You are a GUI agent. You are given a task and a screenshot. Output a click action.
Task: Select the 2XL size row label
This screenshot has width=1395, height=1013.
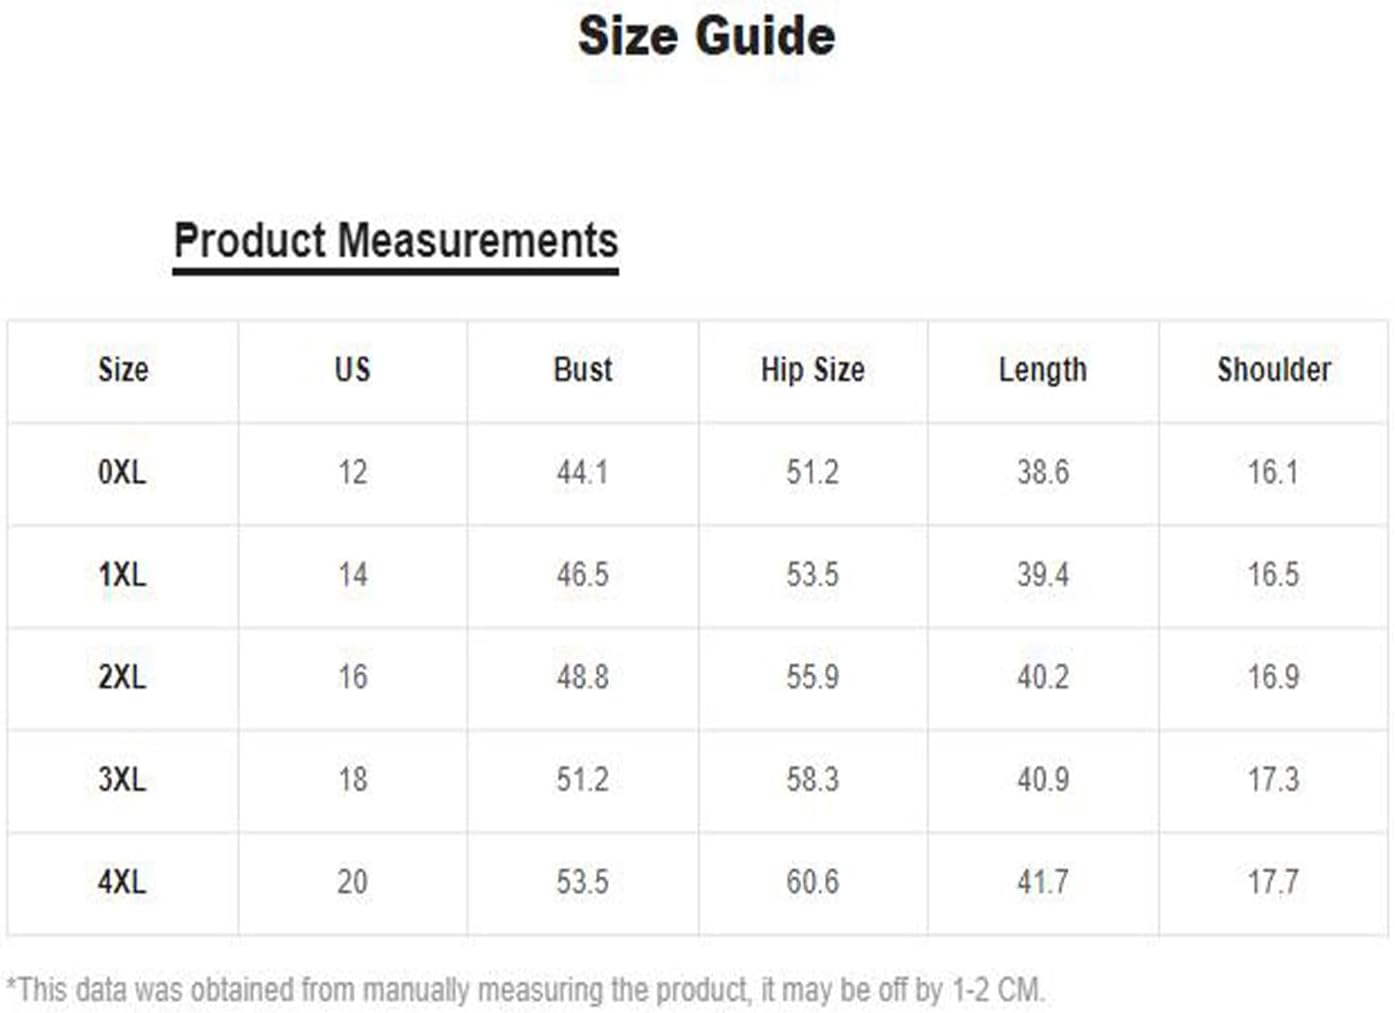[122, 677]
